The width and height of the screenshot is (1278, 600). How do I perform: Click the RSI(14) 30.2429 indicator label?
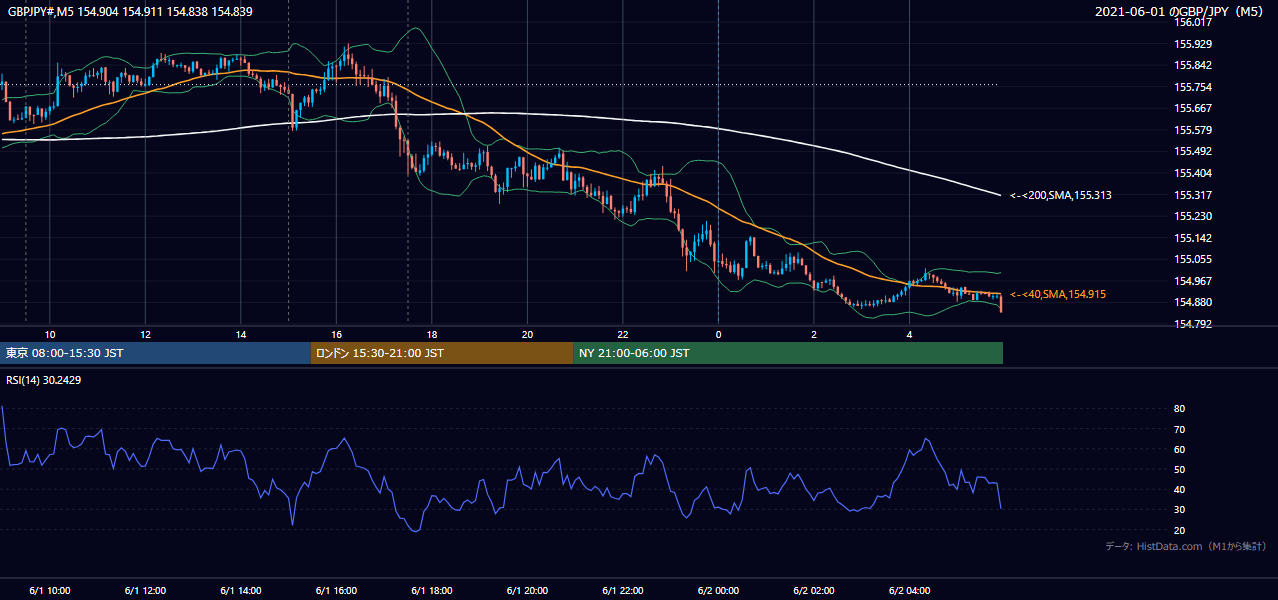tap(46, 379)
